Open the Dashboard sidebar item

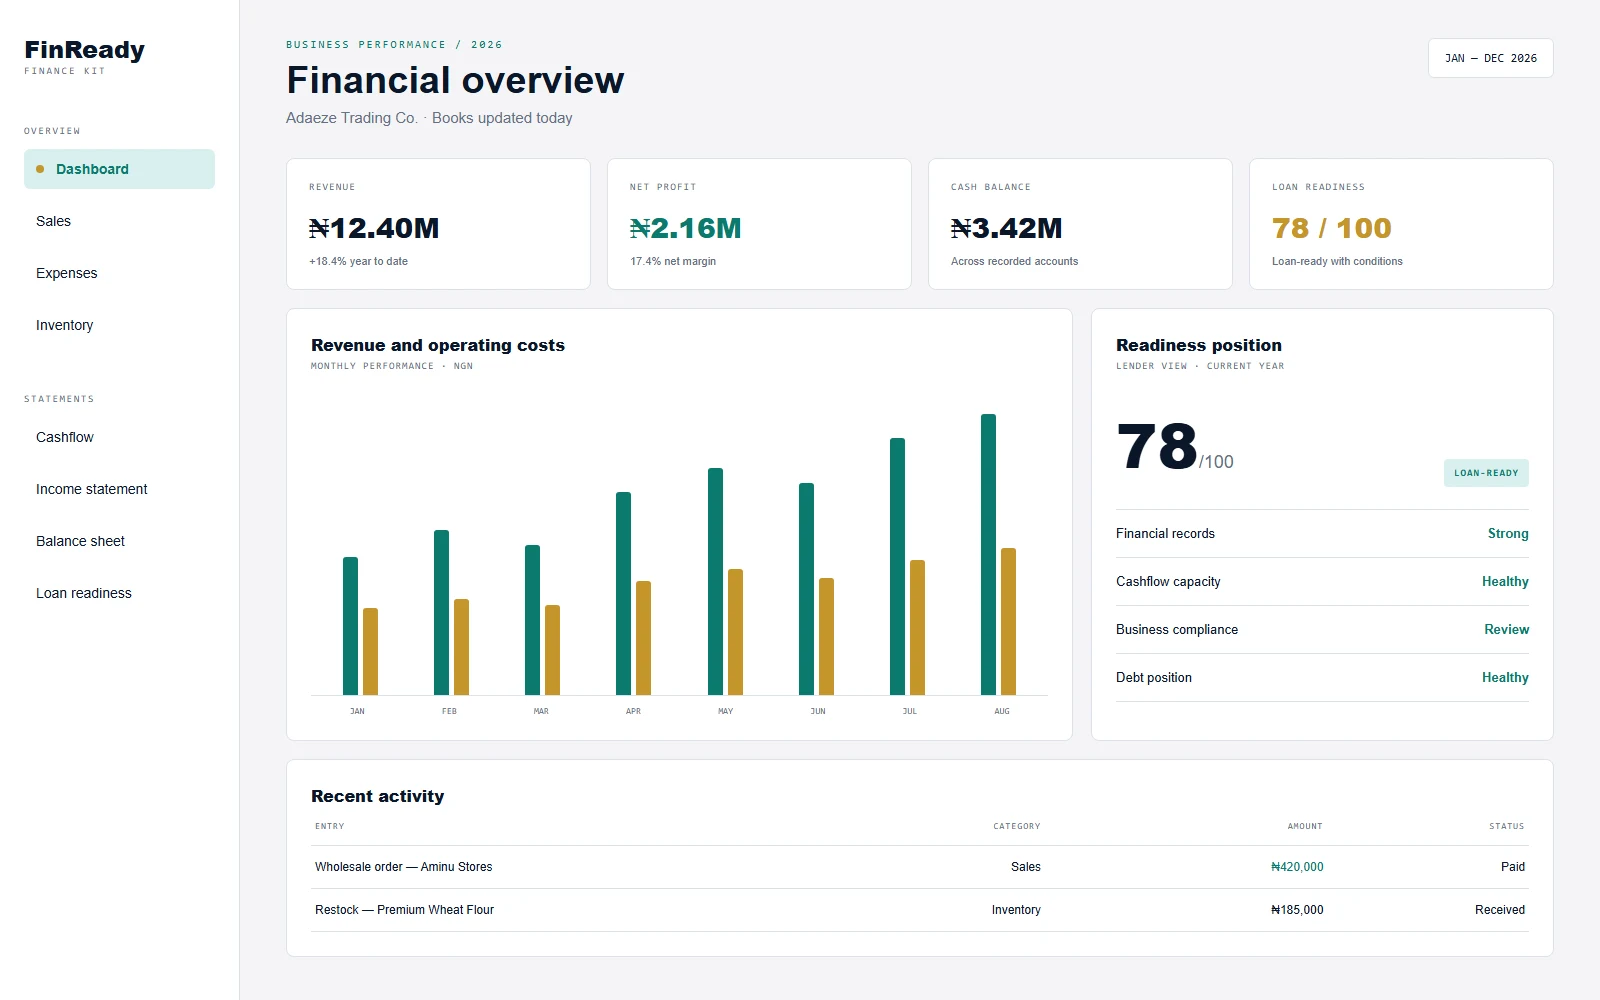119,169
